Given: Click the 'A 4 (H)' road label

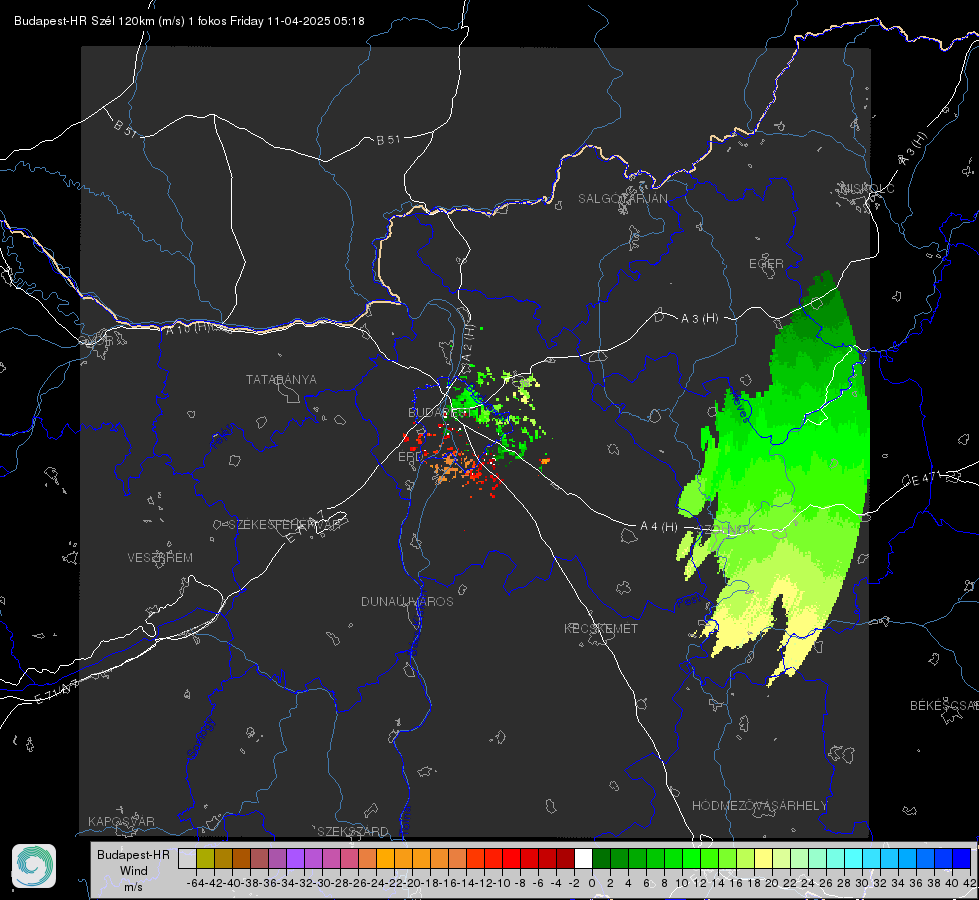Looking at the screenshot, I should [659, 527].
